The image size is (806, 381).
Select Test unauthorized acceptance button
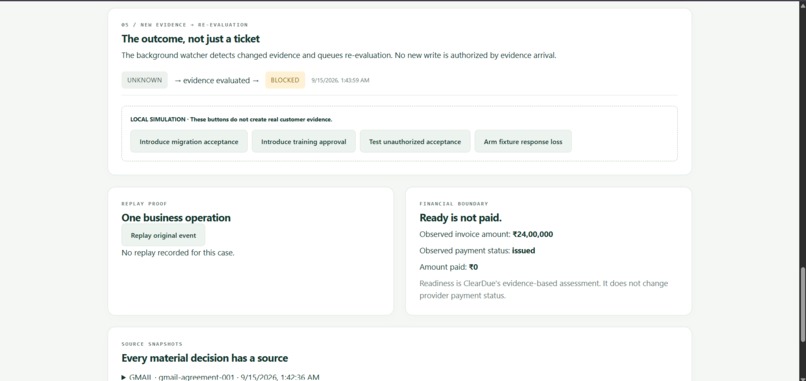(415, 141)
